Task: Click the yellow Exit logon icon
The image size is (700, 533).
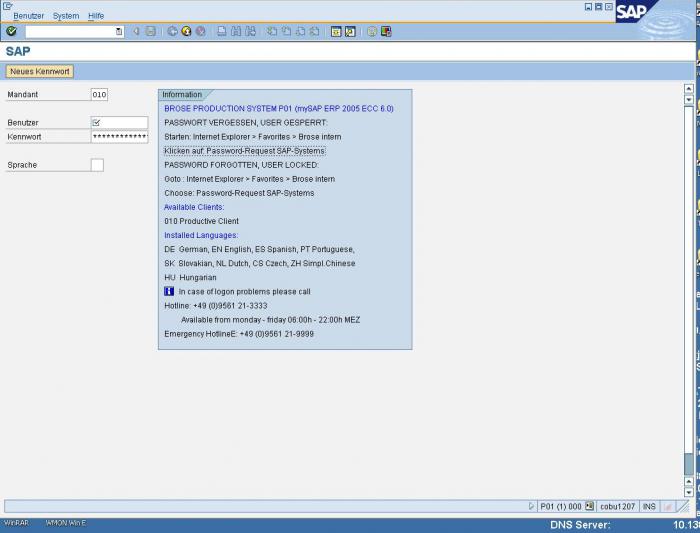Action: tap(186, 31)
